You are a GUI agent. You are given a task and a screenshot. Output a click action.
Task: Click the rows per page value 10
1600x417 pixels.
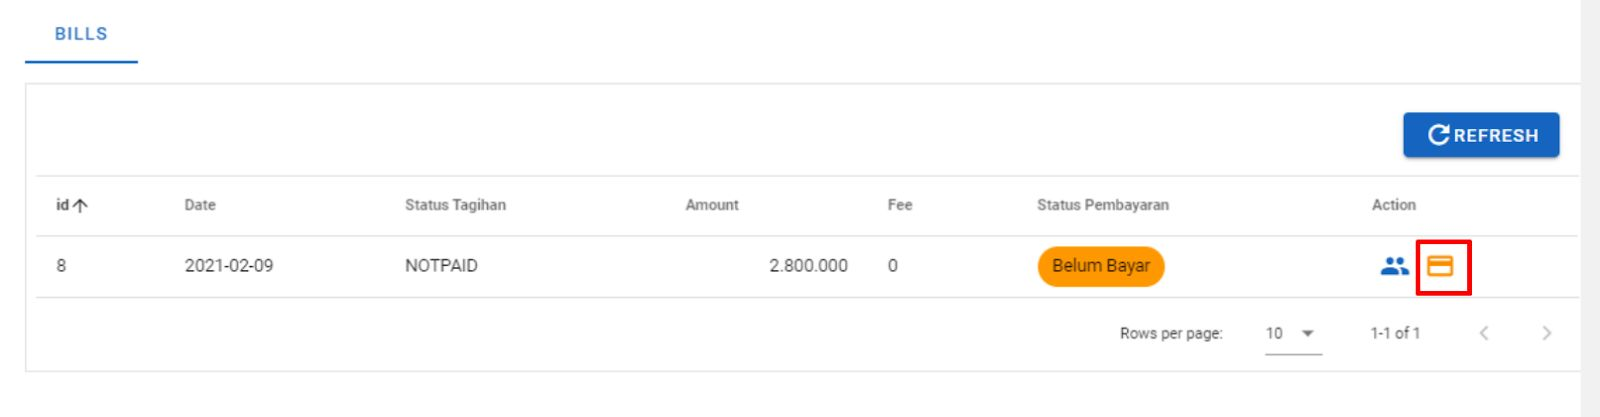(x=1274, y=333)
